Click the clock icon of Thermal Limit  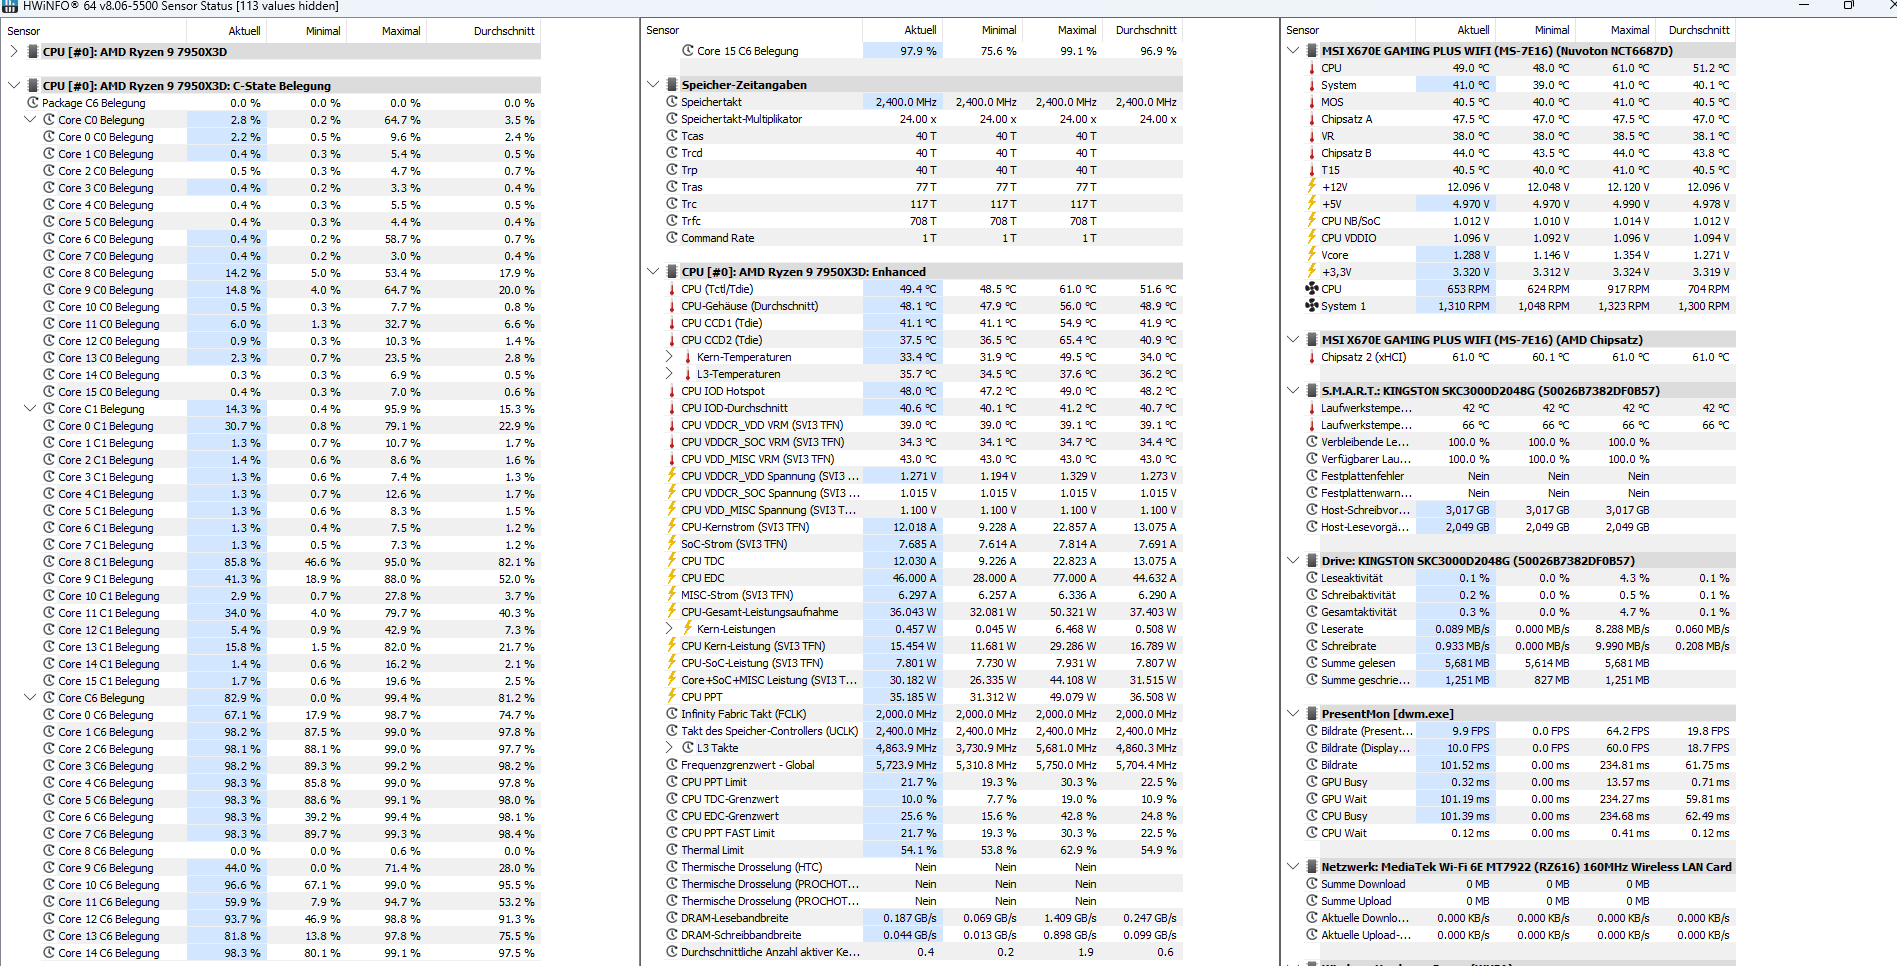coord(672,849)
